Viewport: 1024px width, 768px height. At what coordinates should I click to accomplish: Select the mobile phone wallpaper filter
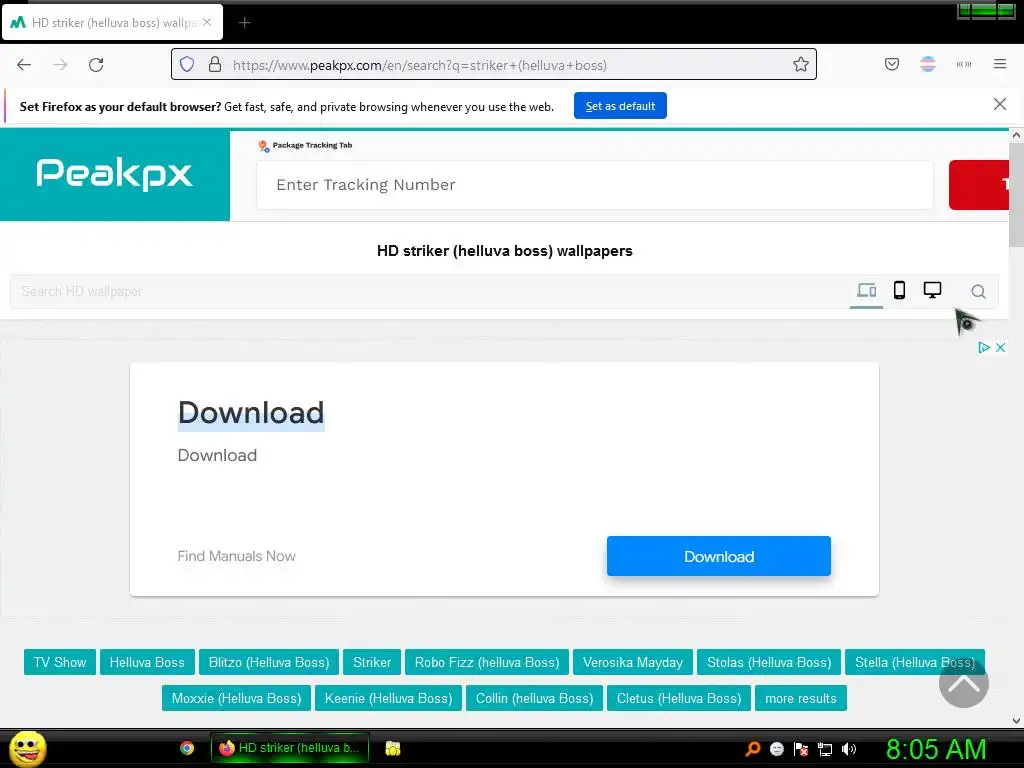click(899, 291)
